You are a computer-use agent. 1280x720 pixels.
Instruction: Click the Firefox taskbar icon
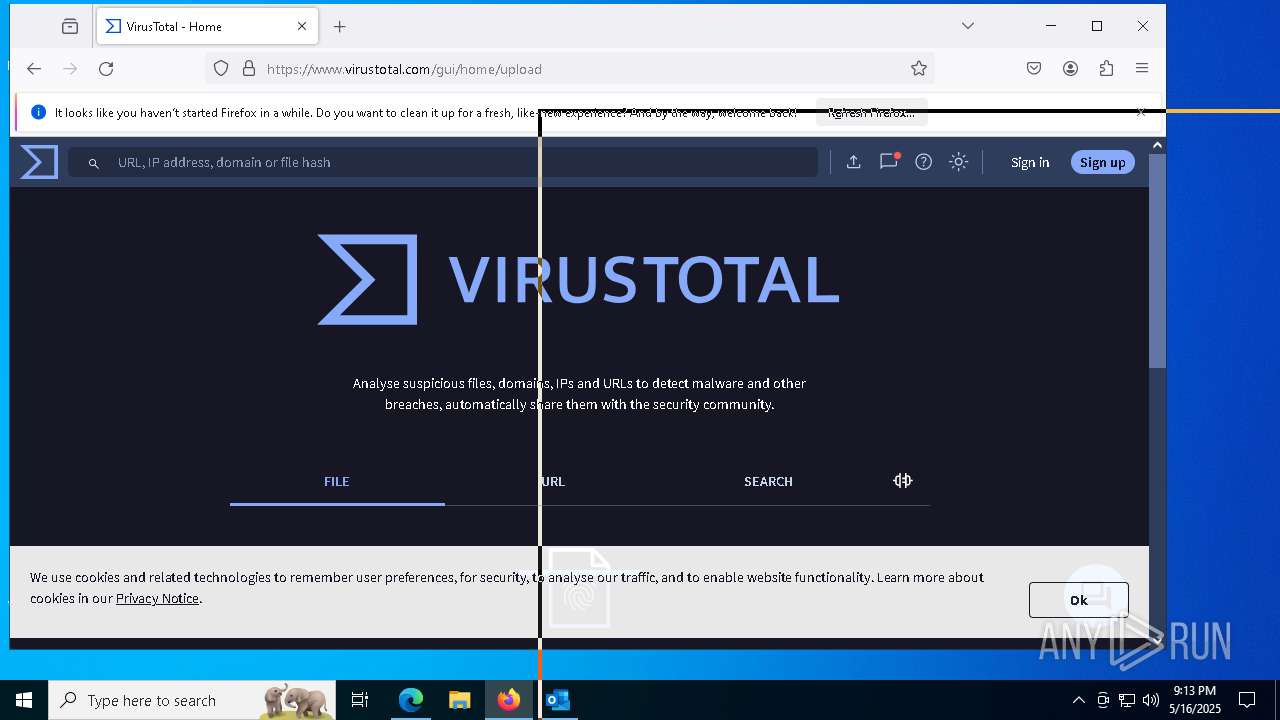(x=509, y=700)
